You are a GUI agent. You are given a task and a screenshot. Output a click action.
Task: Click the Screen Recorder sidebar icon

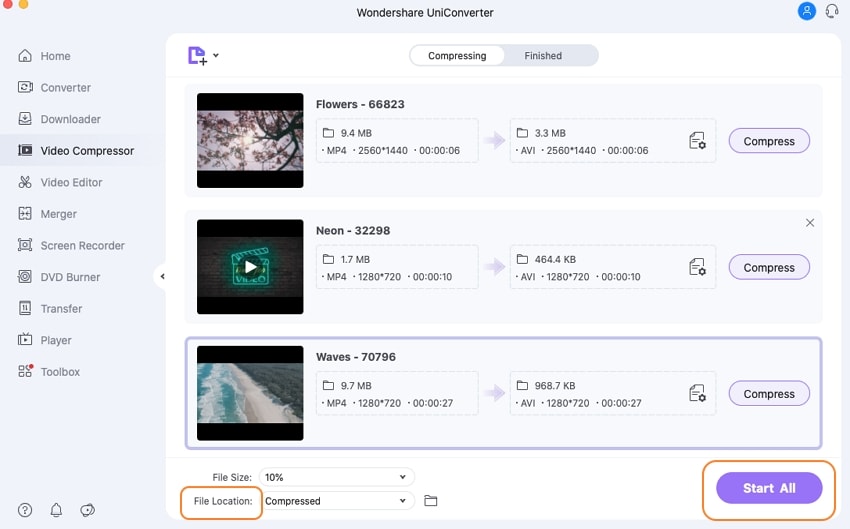(25, 245)
